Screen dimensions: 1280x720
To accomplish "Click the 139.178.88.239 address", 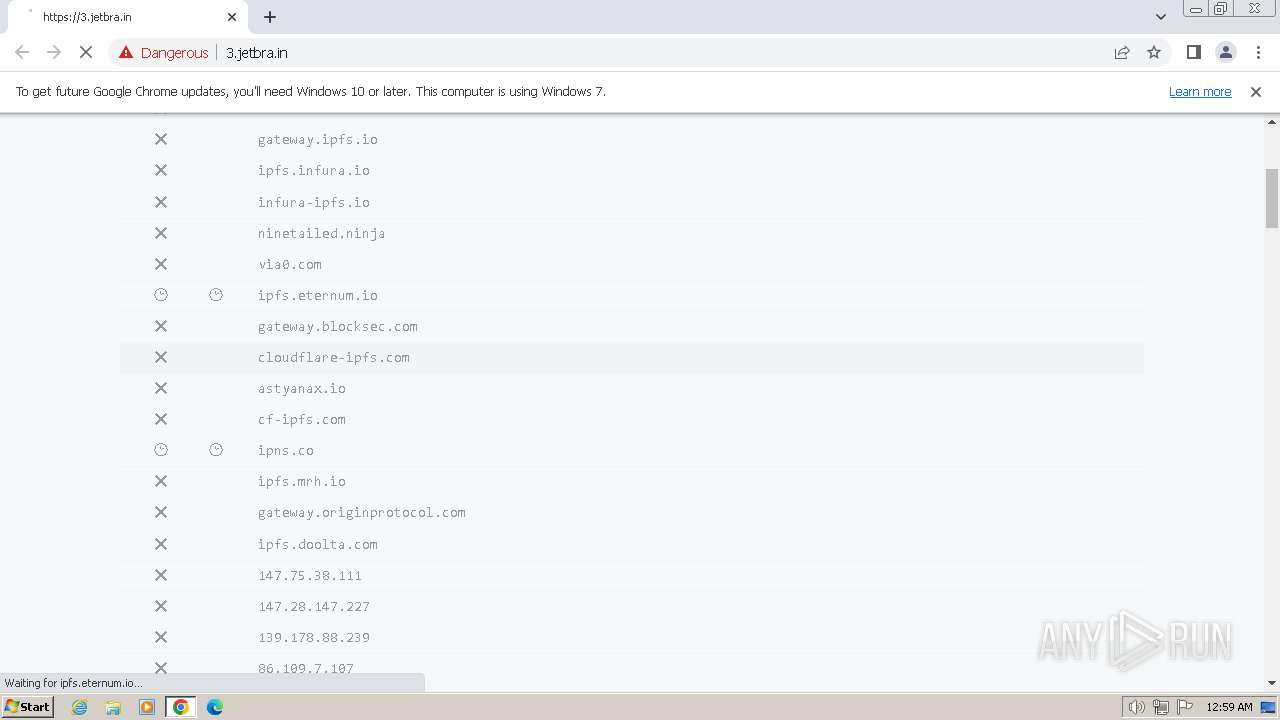I will (314, 637).
